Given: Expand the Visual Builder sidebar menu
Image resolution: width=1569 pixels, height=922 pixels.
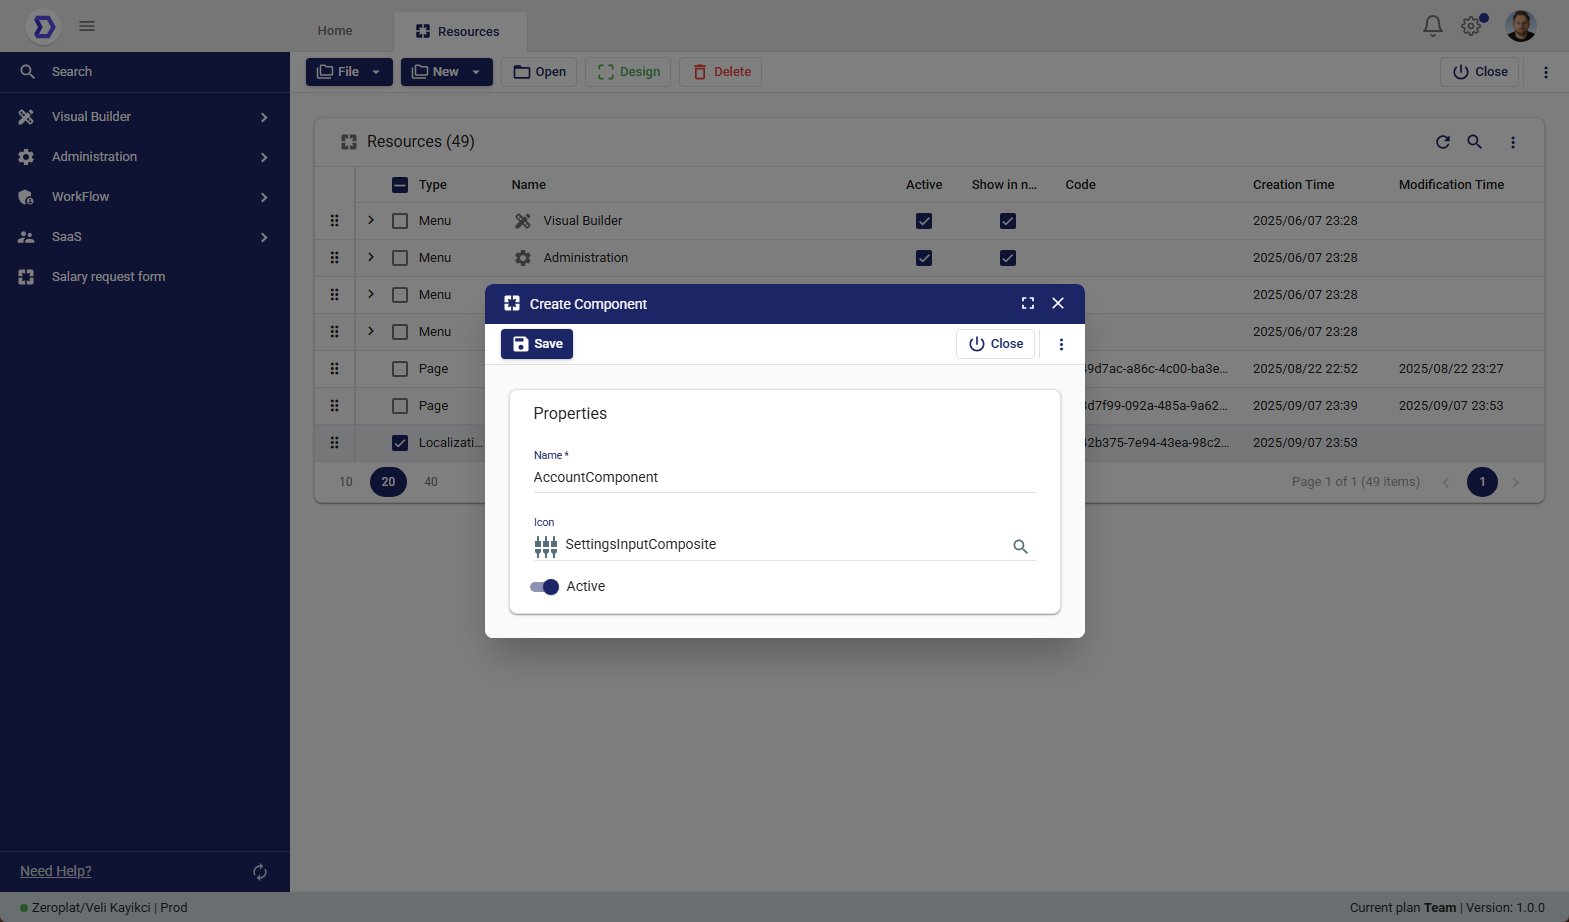Looking at the screenshot, I should coord(145,117).
